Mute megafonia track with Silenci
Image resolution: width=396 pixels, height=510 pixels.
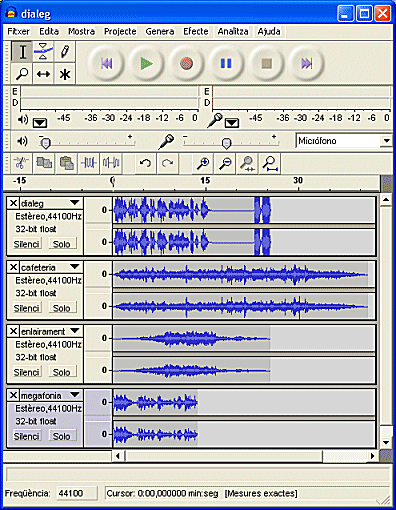click(27, 436)
